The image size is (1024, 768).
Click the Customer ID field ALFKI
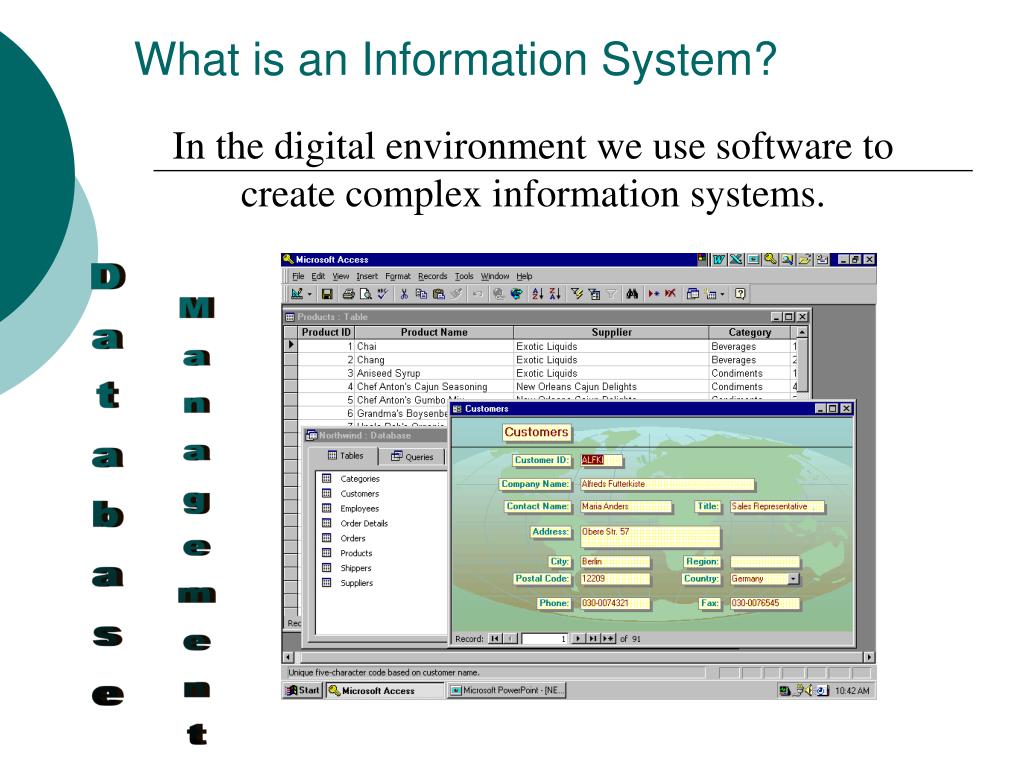click(x=601, y=460)
